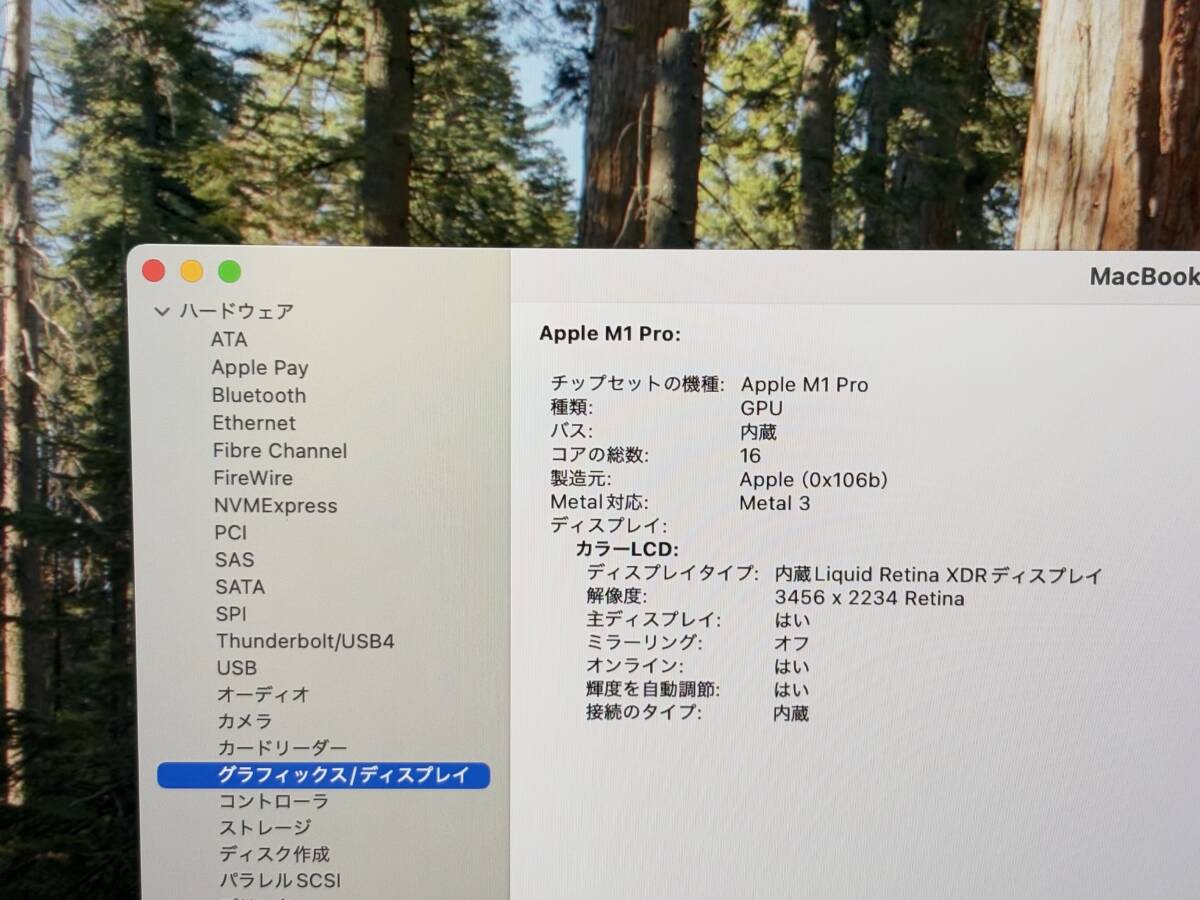Click the ディスプレイ: label
This screenshot has height=900, width=1200.
point(608,526)
